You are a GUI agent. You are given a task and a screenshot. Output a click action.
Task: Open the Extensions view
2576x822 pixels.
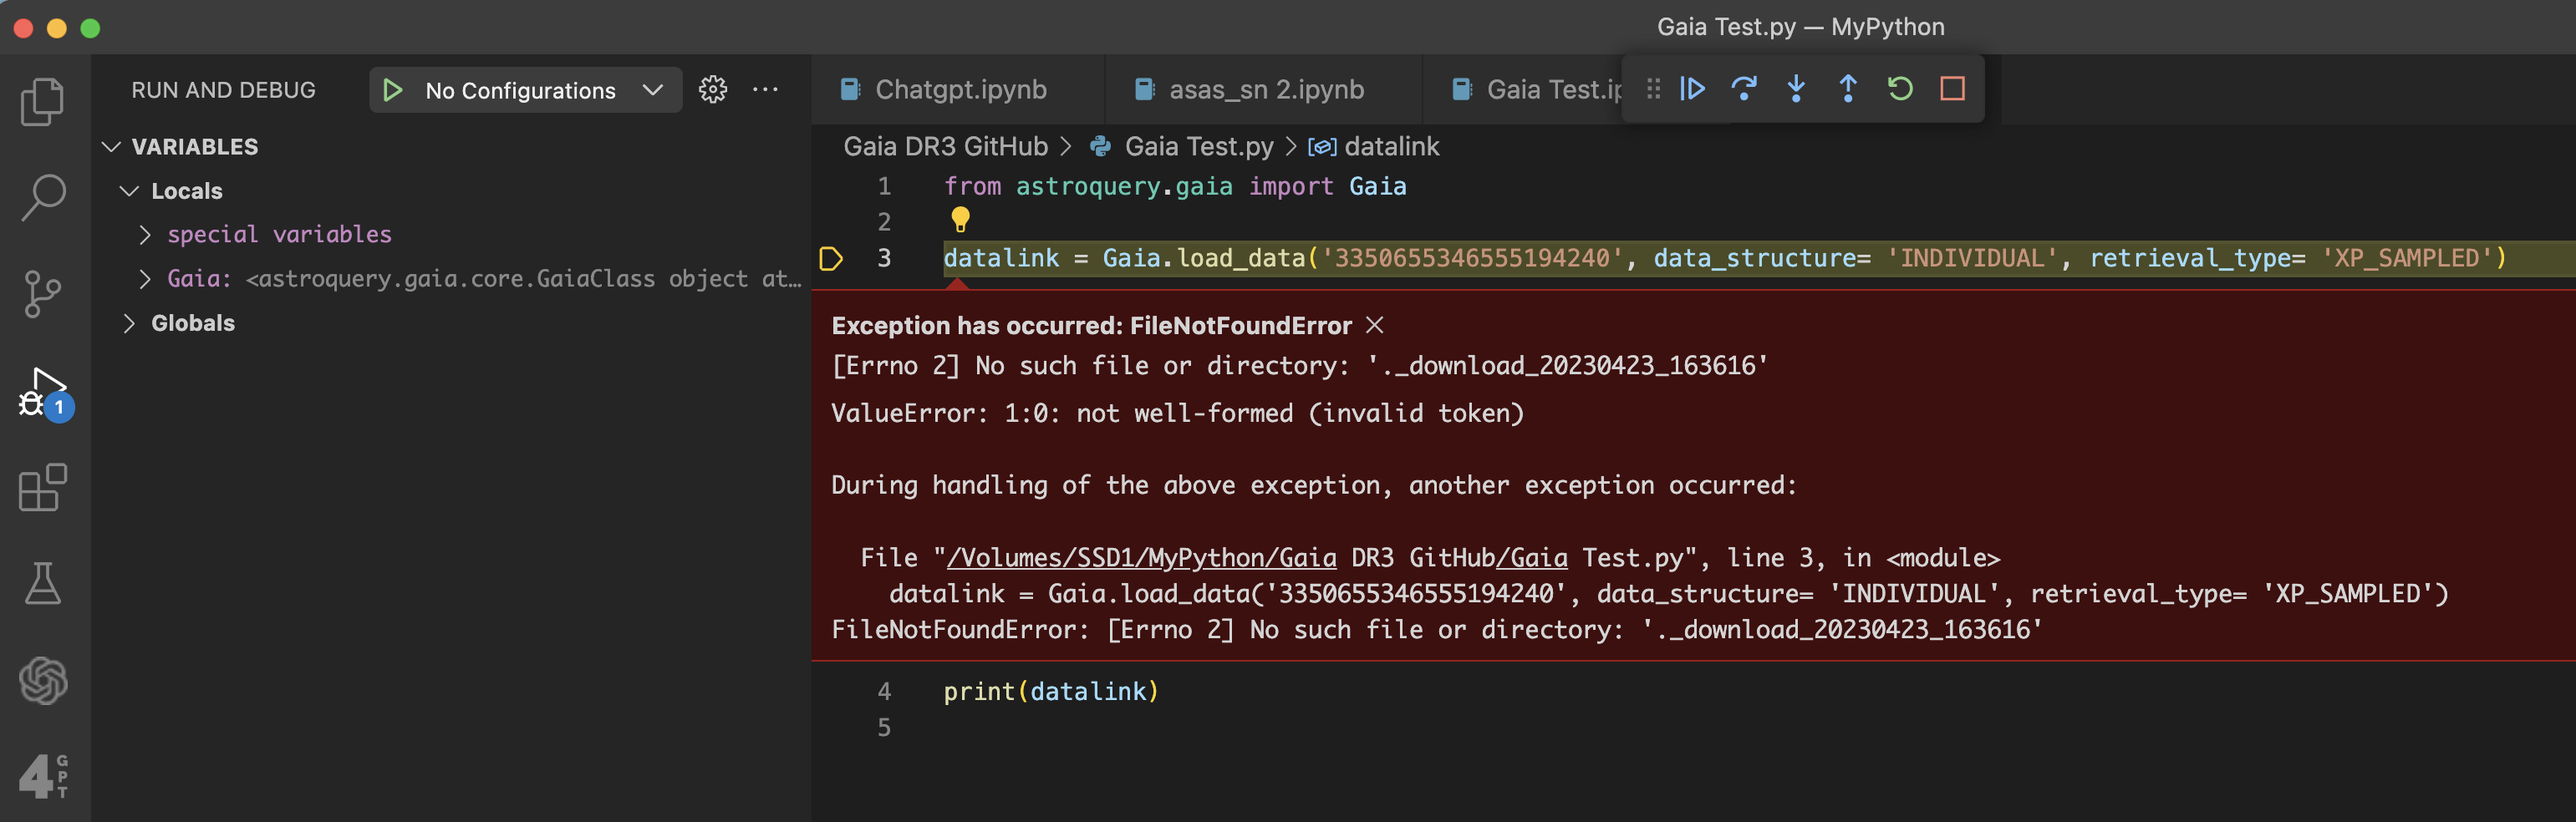click(x=43, y=487)
